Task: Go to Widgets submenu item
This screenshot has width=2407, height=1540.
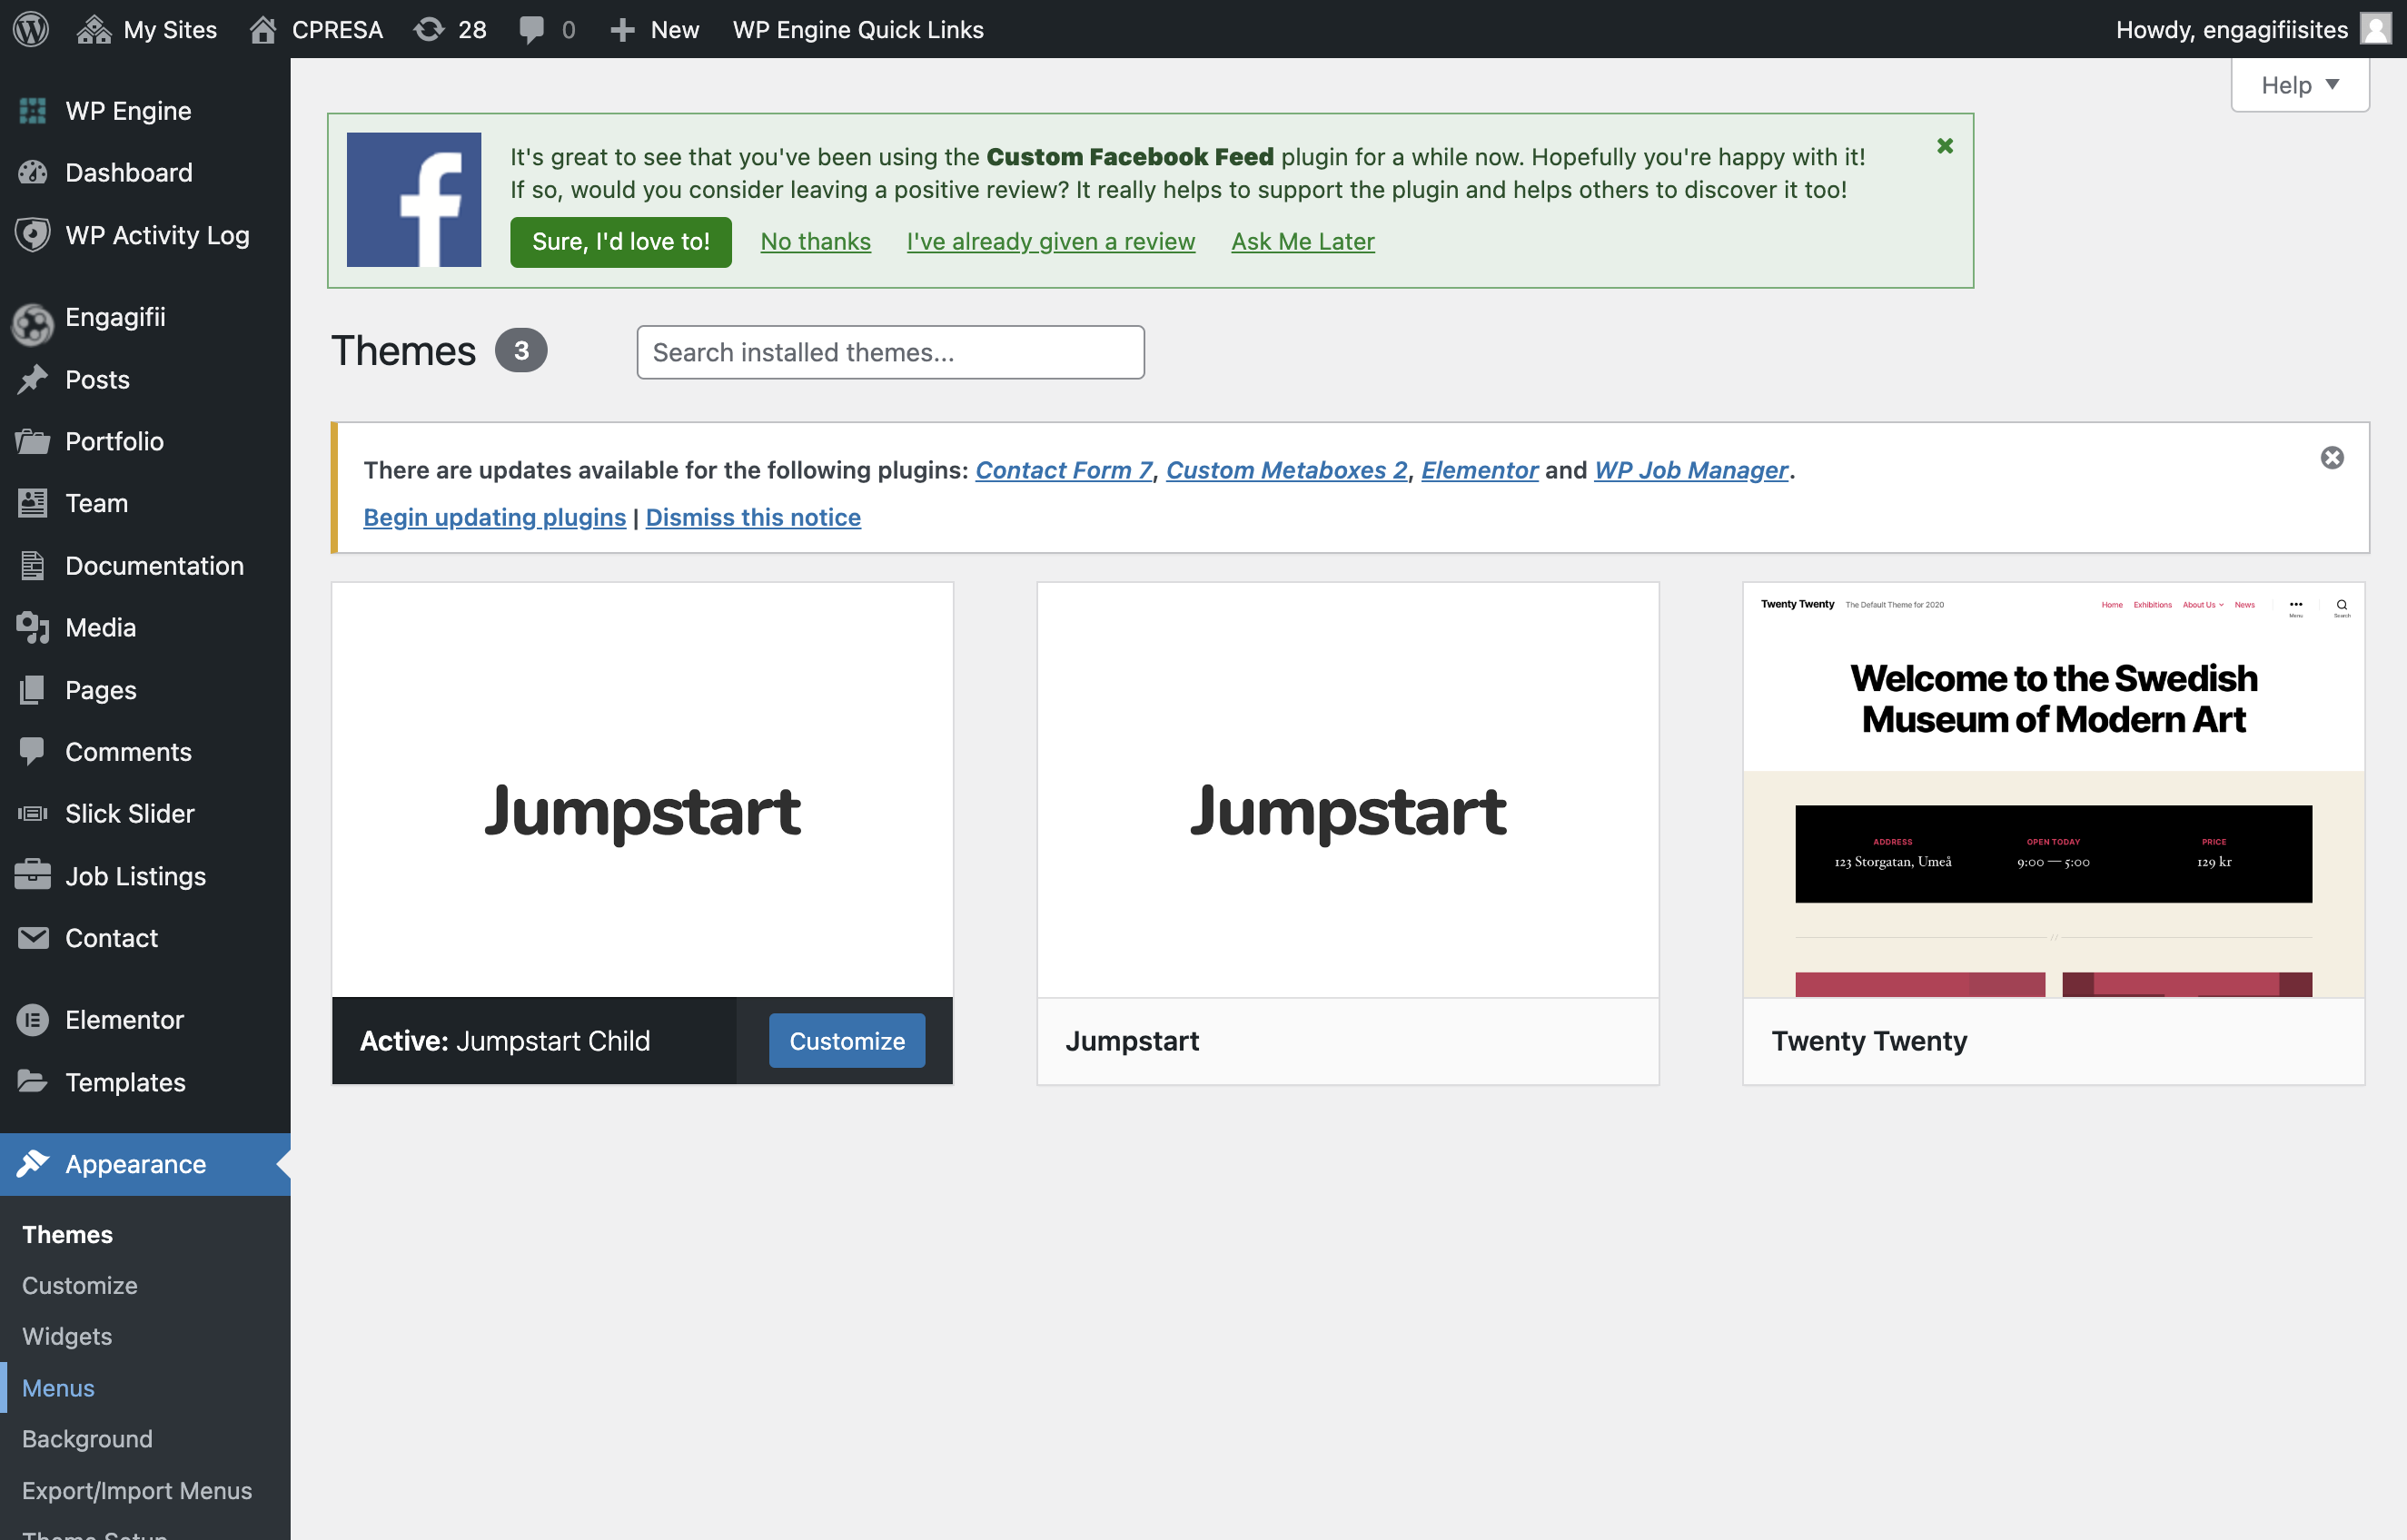Action: (x=67, y=1336)
